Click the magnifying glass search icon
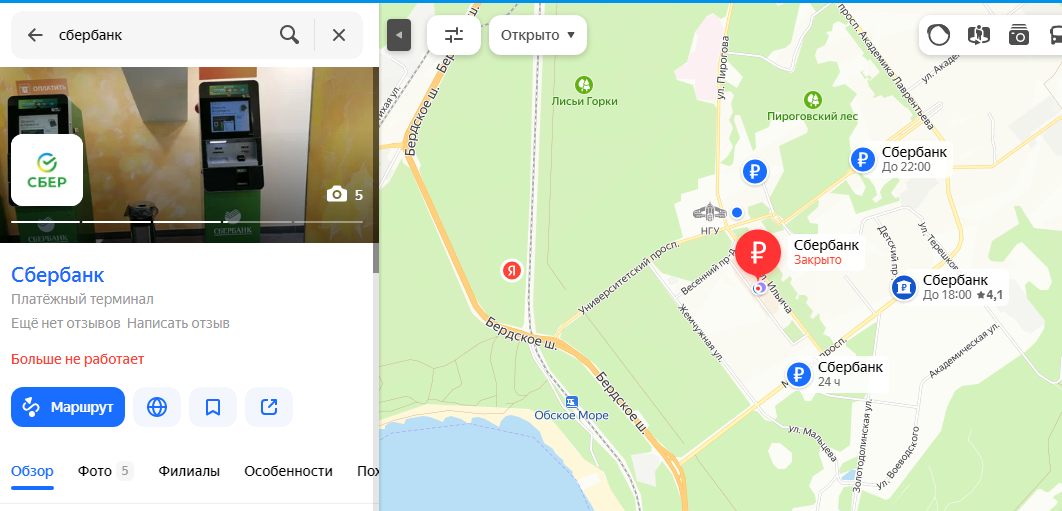The height and width of the screenshot is (511, 1062). tap(289, 35)
